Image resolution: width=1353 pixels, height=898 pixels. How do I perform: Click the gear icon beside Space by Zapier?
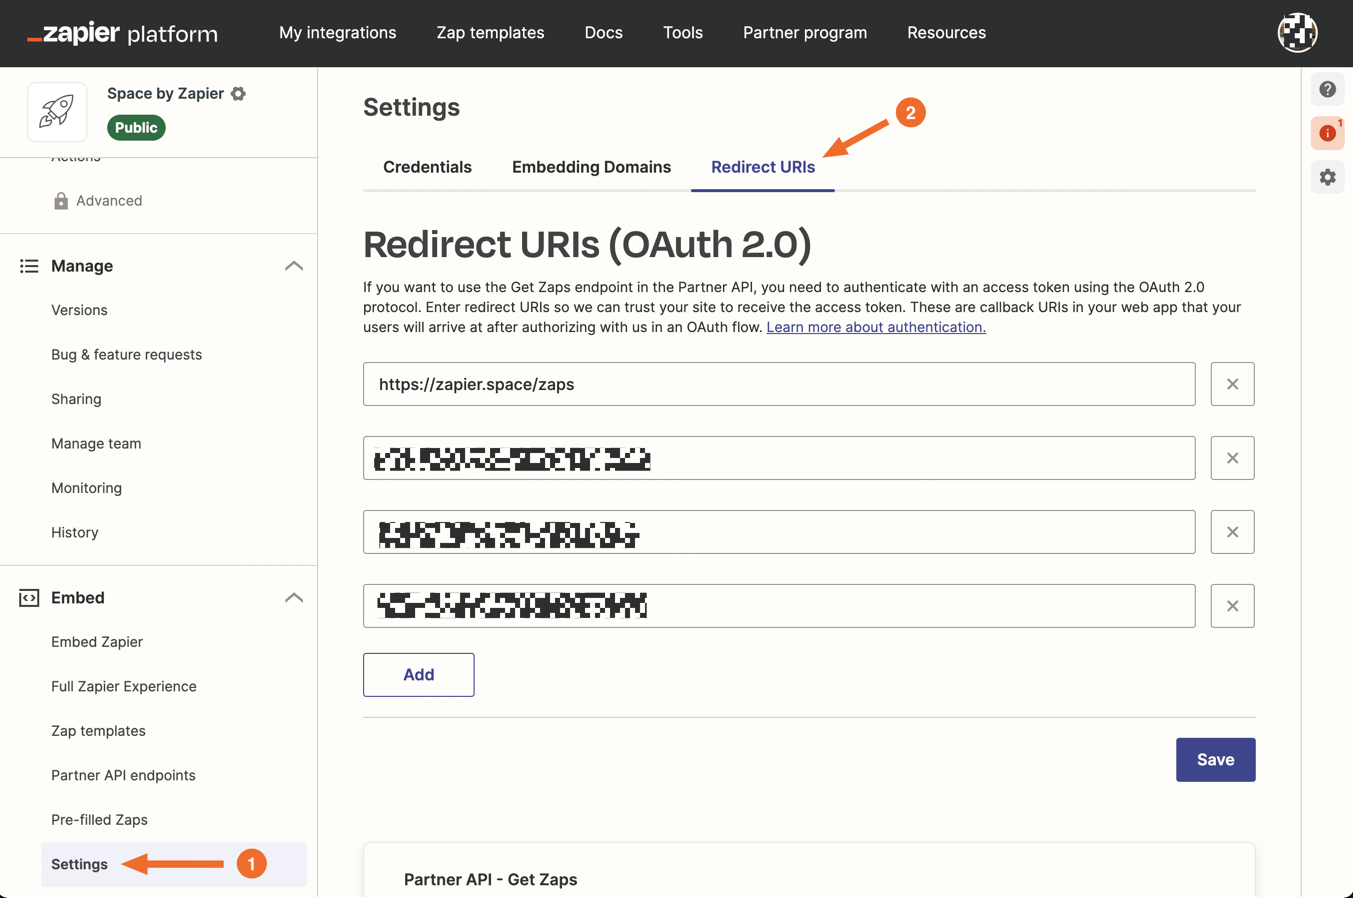(238, 93)
